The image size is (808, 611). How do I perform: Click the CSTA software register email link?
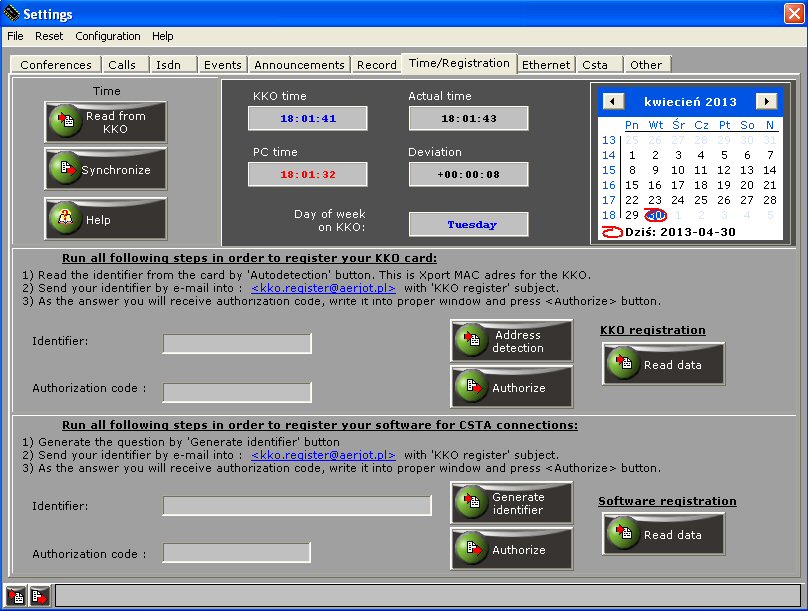pyautogui.click(x=323, y=455)
